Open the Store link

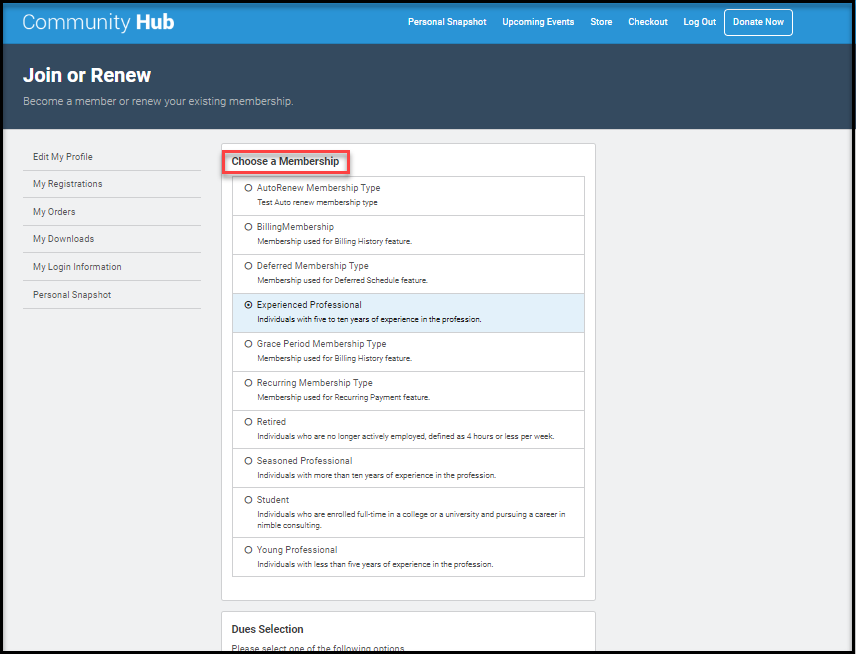point(601,22)
